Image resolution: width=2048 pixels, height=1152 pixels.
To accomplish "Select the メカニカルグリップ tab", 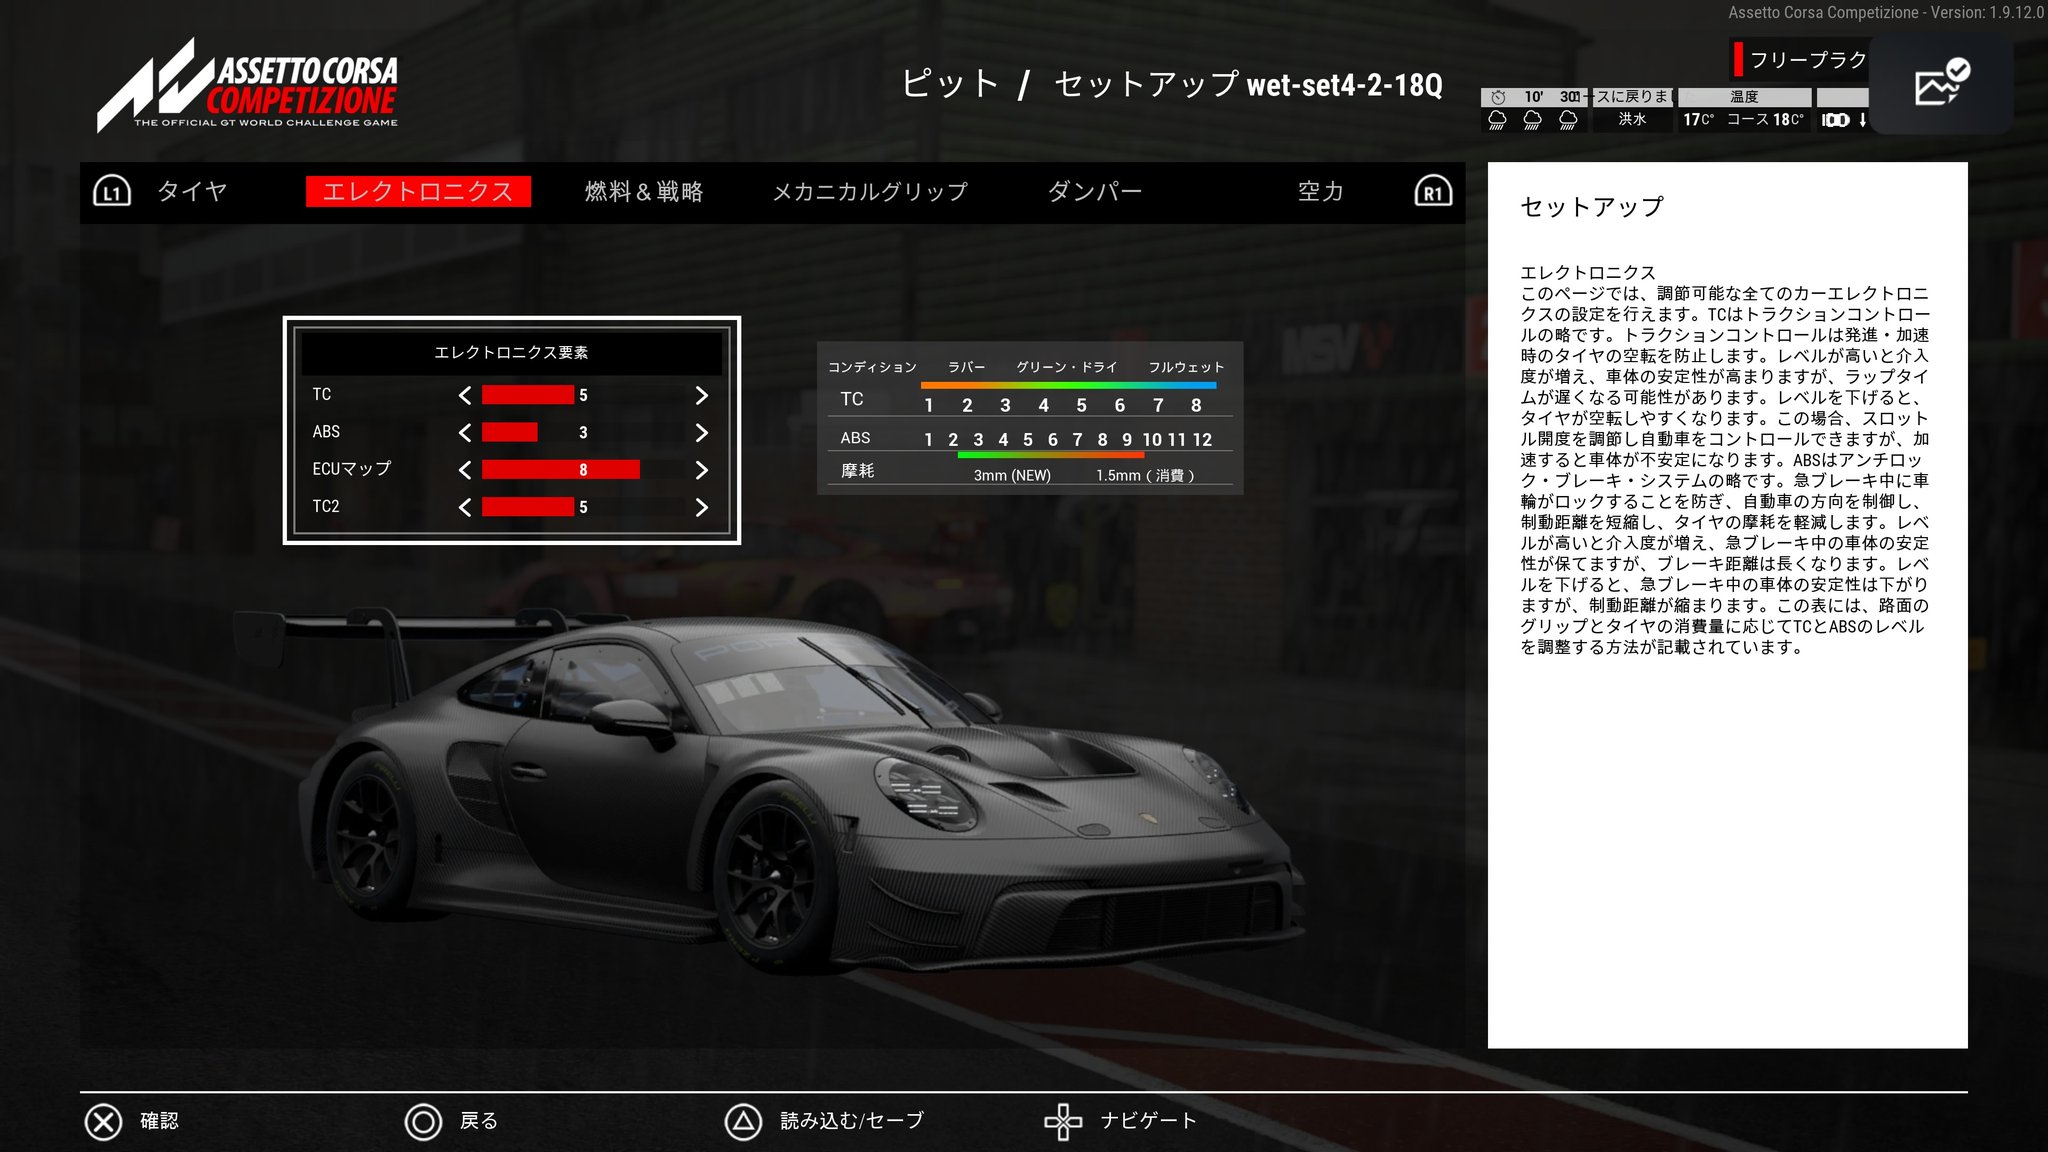I will [x=870, y=192].
